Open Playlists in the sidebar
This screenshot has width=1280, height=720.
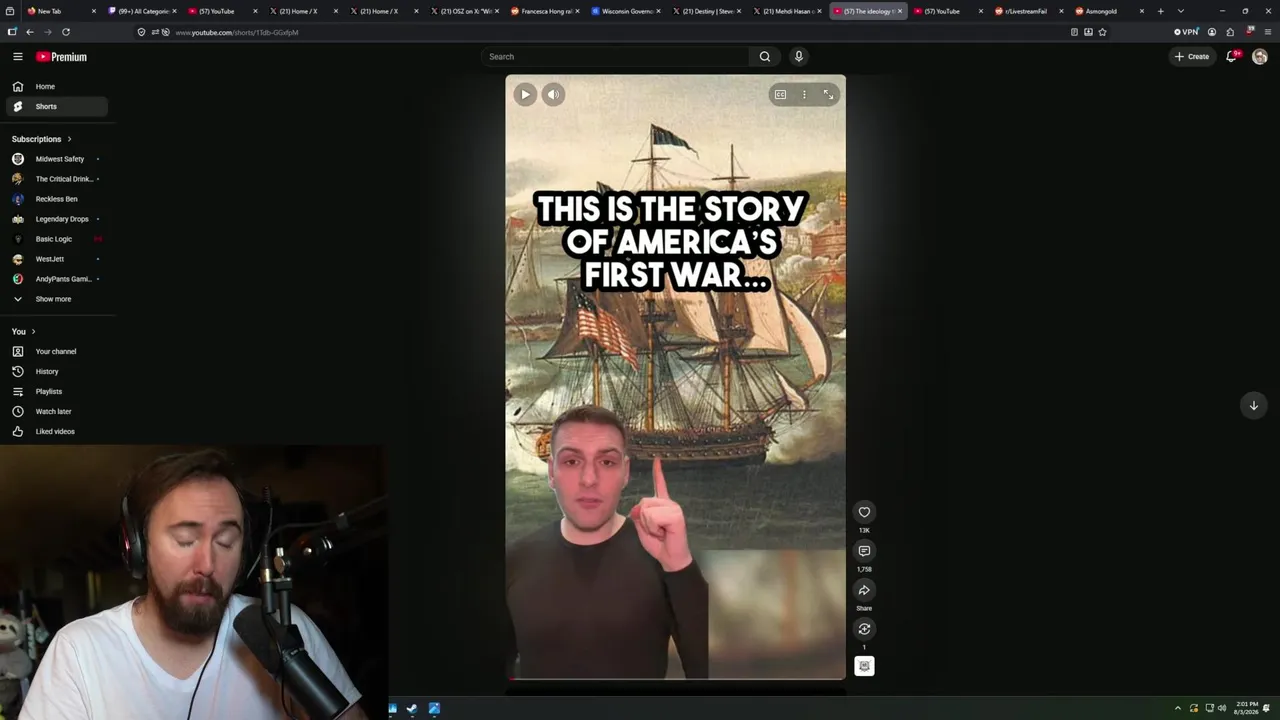(56, 392)
